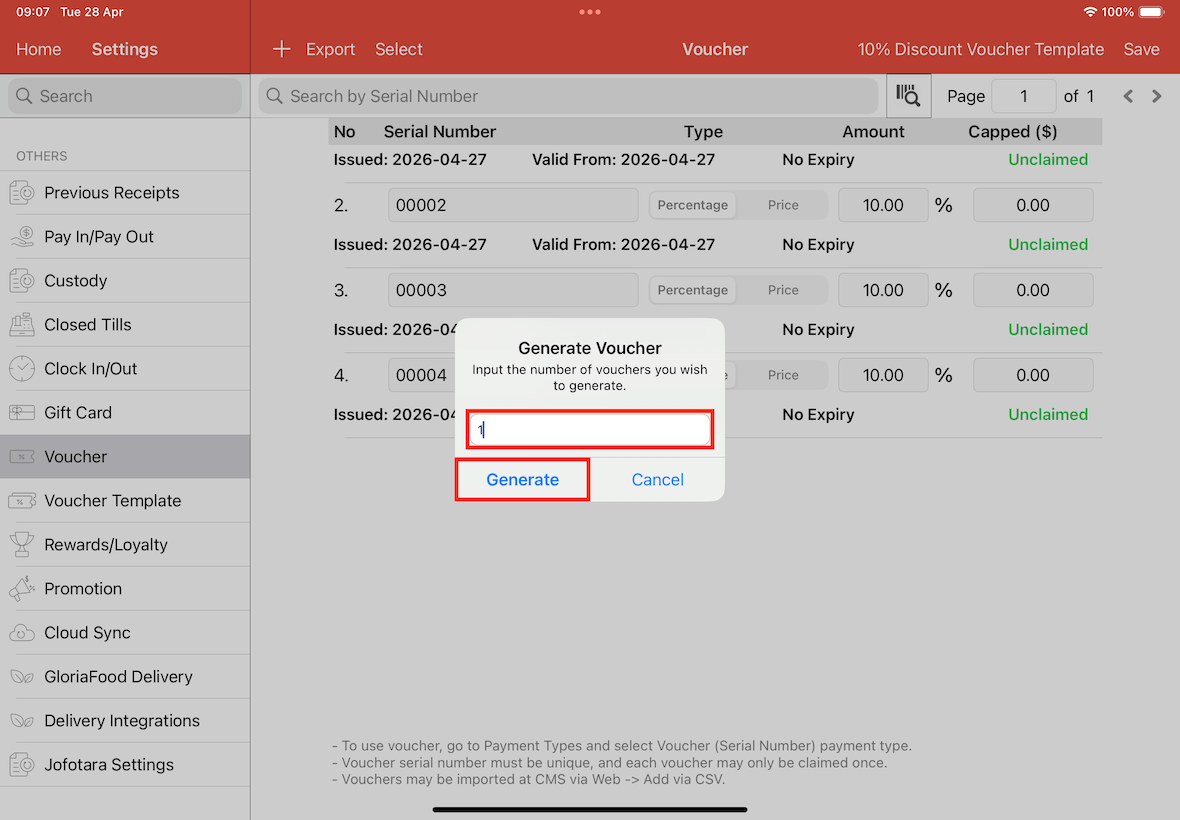The width and height of the screenshot is (1180, 820).
Task: Edit amount 10.00 for voucher 00004
Action: pyautogui.click(x=883, y=375)
